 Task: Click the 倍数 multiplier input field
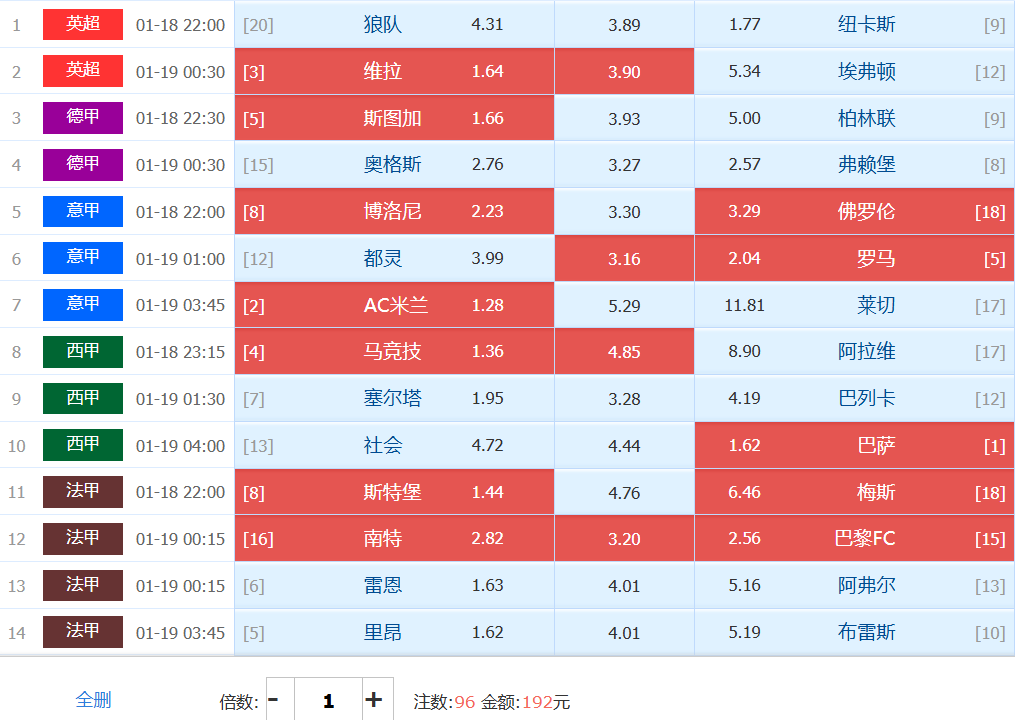(x=327, y=700)
